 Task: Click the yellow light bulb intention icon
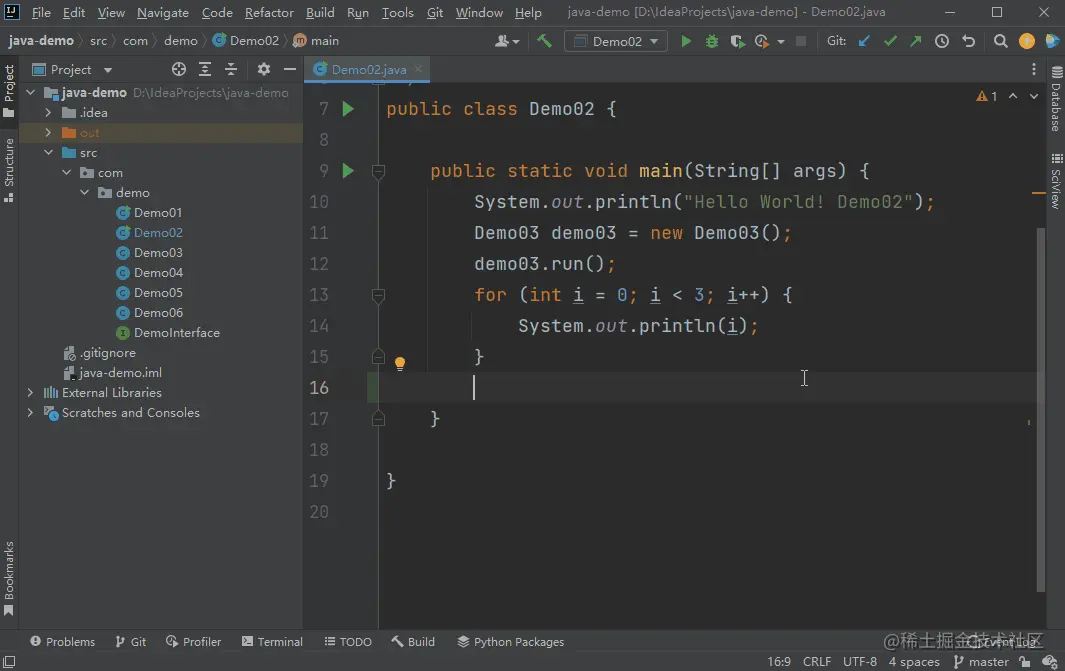(400, 364)
